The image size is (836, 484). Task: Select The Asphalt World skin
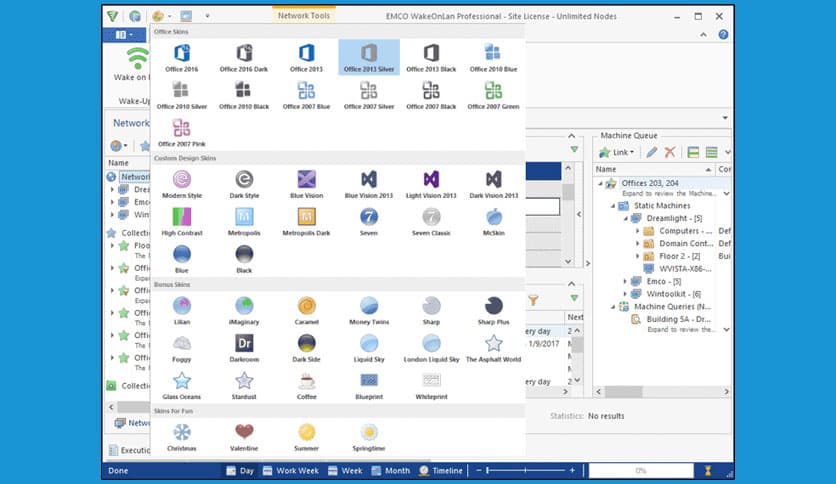point(493,348)
